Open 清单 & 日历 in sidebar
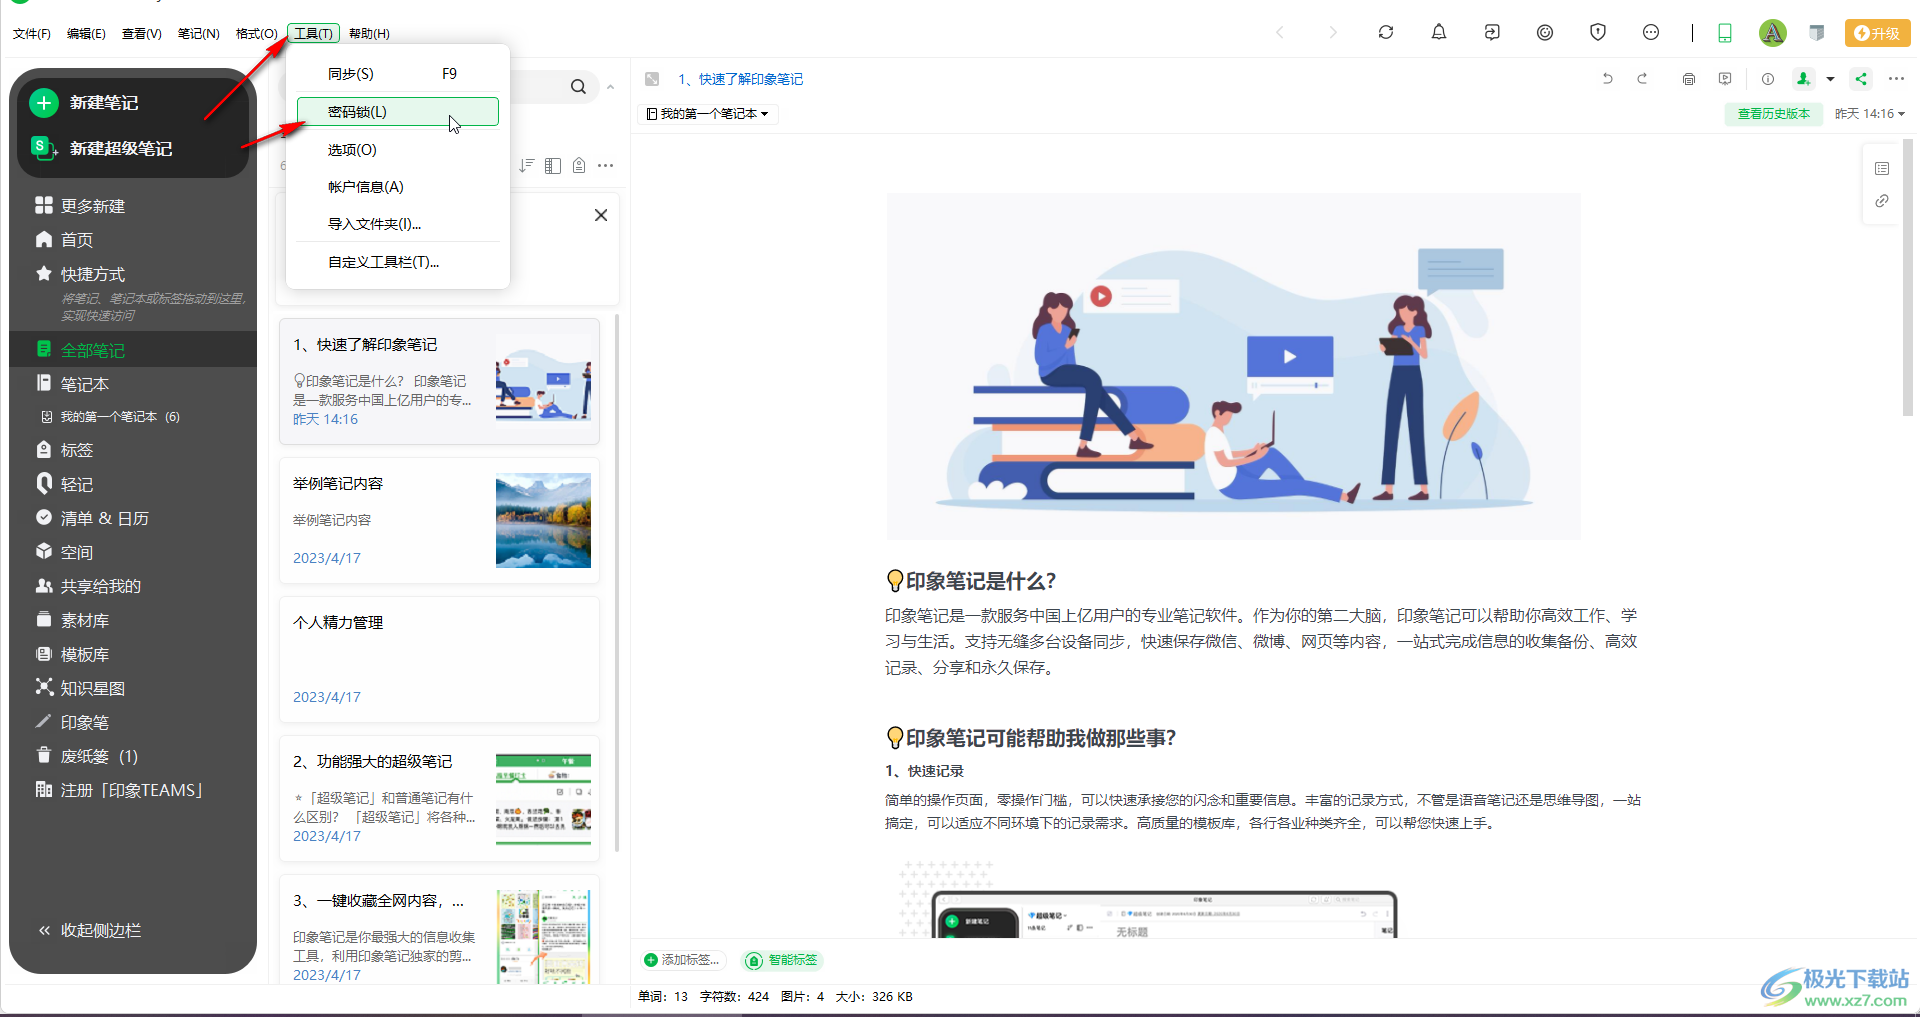This screenshot has width=1920, height=1017. pos(92,518)
